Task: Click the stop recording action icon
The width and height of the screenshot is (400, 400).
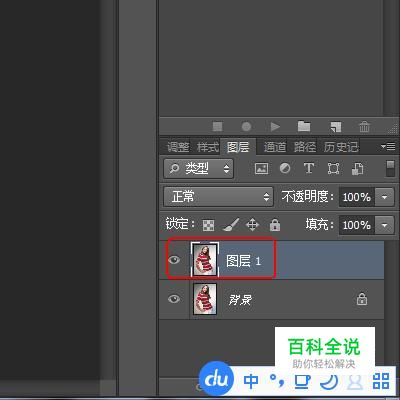Action: tap(217, 127)
